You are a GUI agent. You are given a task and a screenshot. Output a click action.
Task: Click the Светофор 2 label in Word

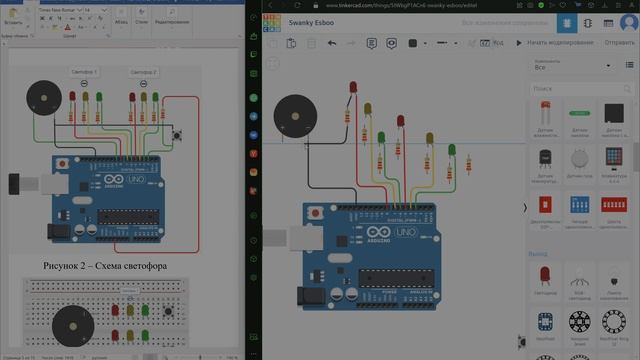(143, 72)
